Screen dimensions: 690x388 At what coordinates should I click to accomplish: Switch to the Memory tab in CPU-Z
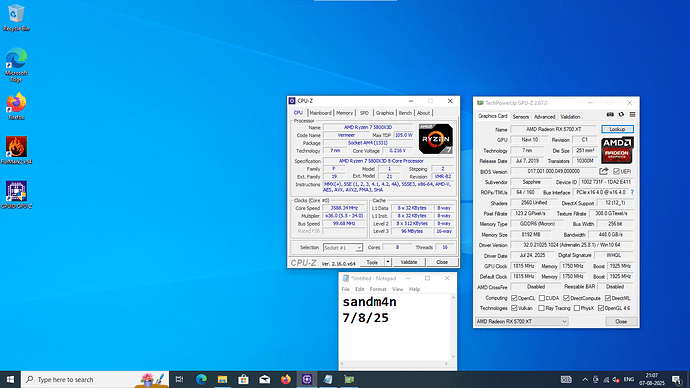point(345,113)
